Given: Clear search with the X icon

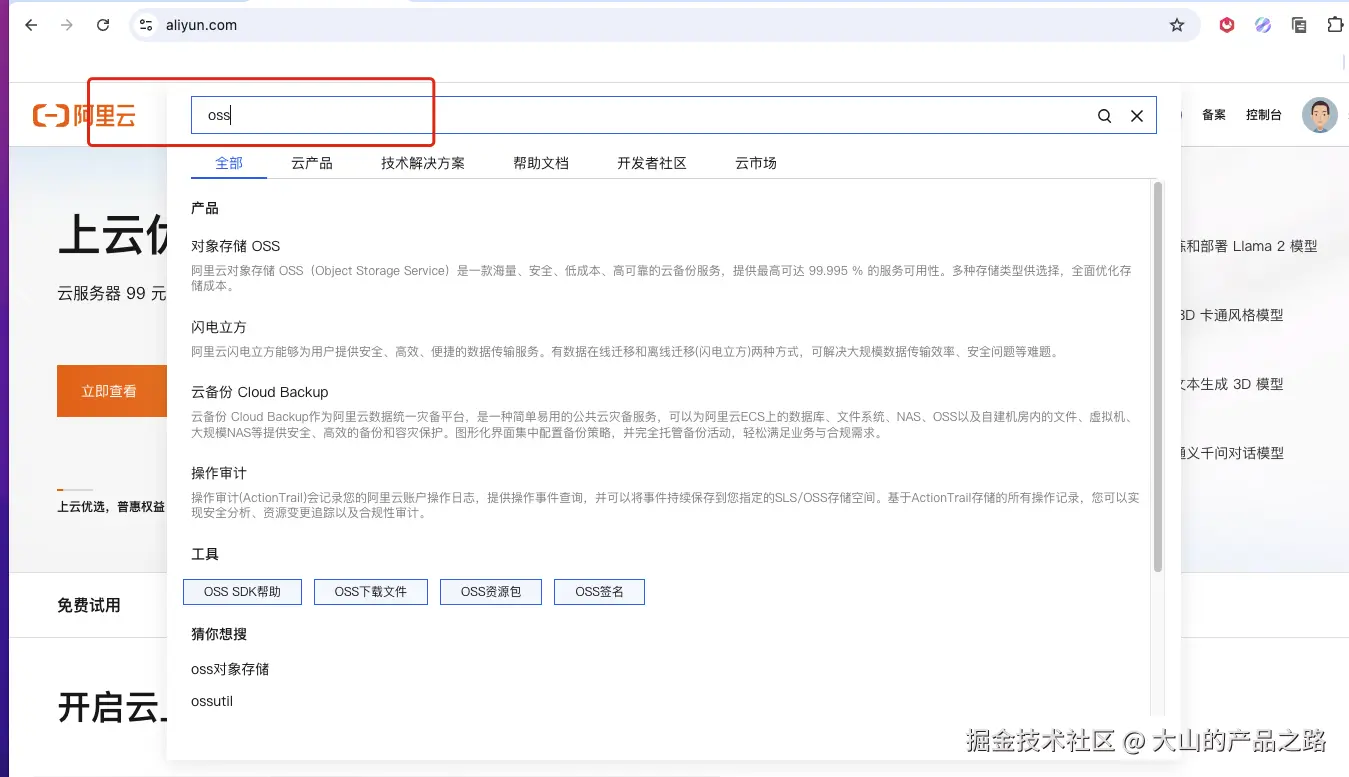Looking at the screenshot, I should click(x=1137, y=115).
